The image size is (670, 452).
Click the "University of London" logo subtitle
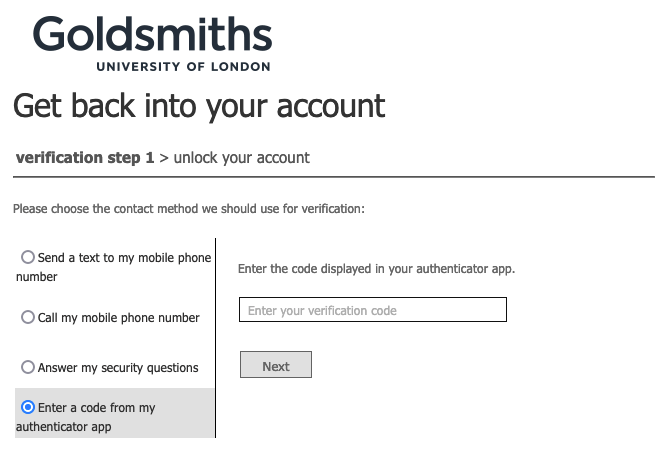click(183, 67)
